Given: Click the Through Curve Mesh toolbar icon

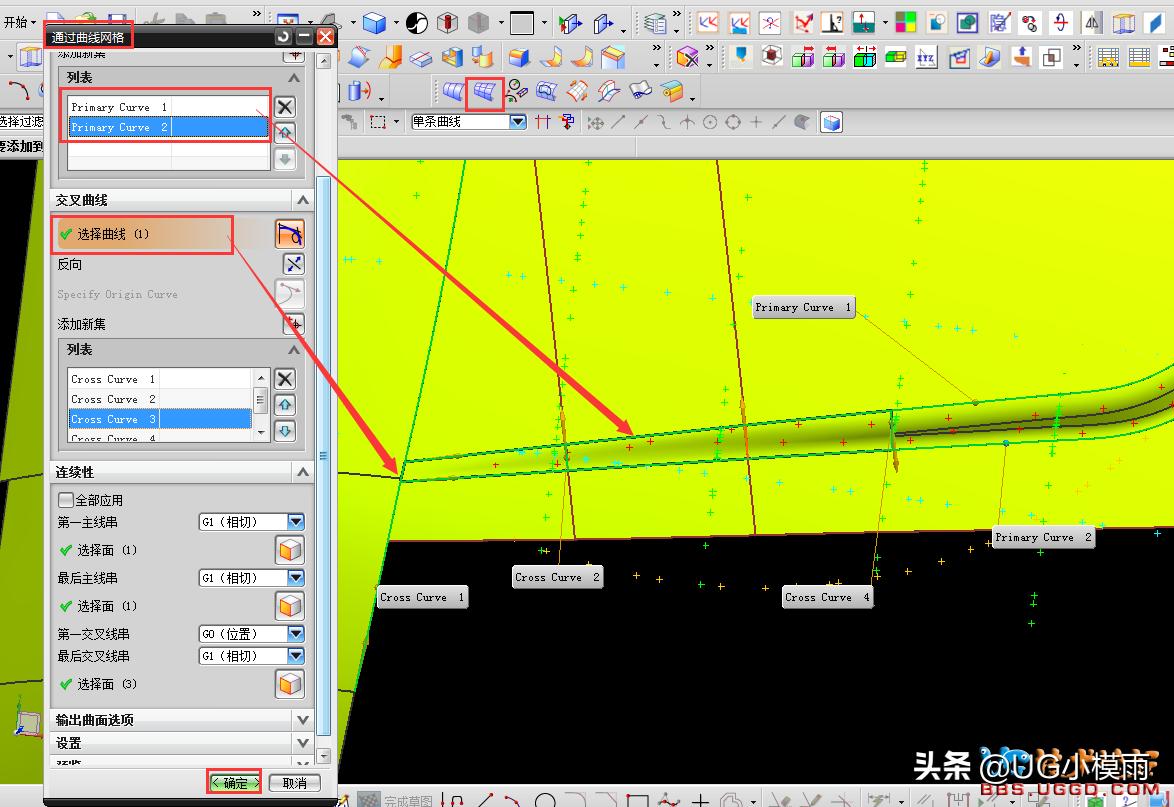Looking at the screenshot, I should coord(485,92).
